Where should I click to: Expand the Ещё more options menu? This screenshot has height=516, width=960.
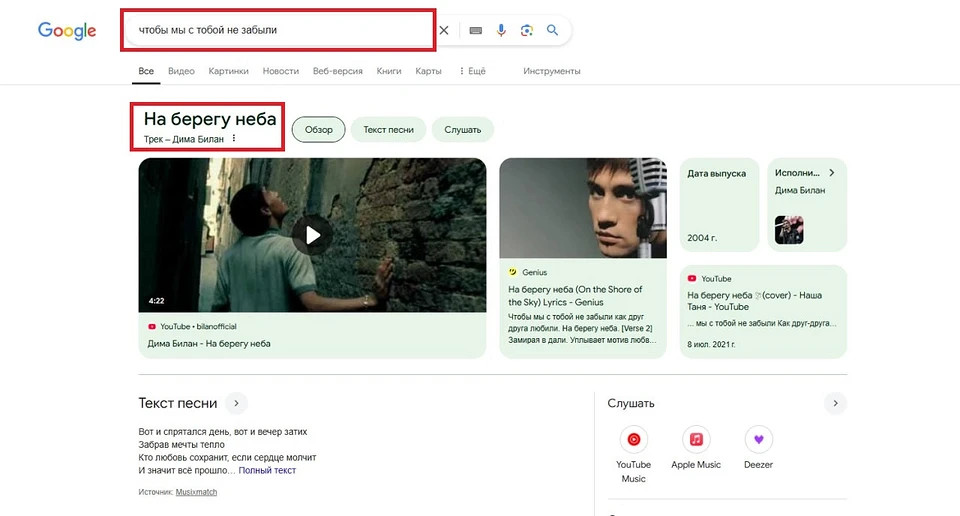472,71
